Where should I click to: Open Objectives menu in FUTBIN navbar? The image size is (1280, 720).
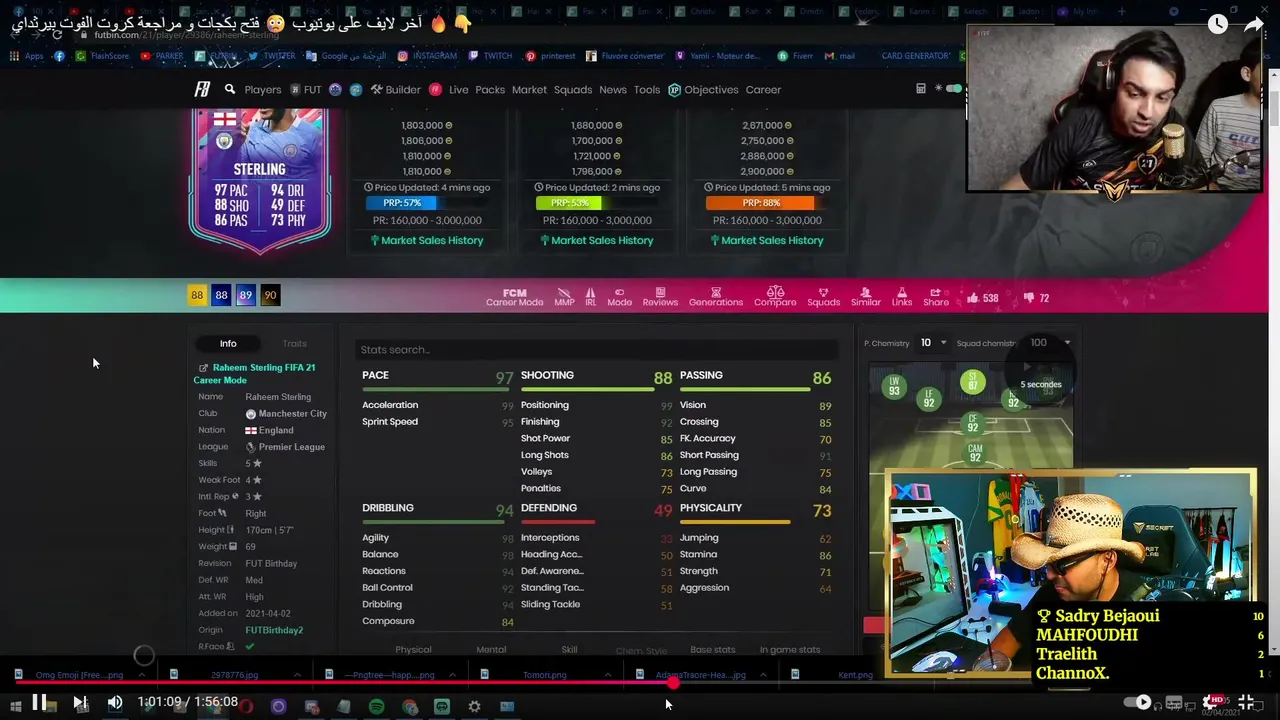click(x=703, y=90)
